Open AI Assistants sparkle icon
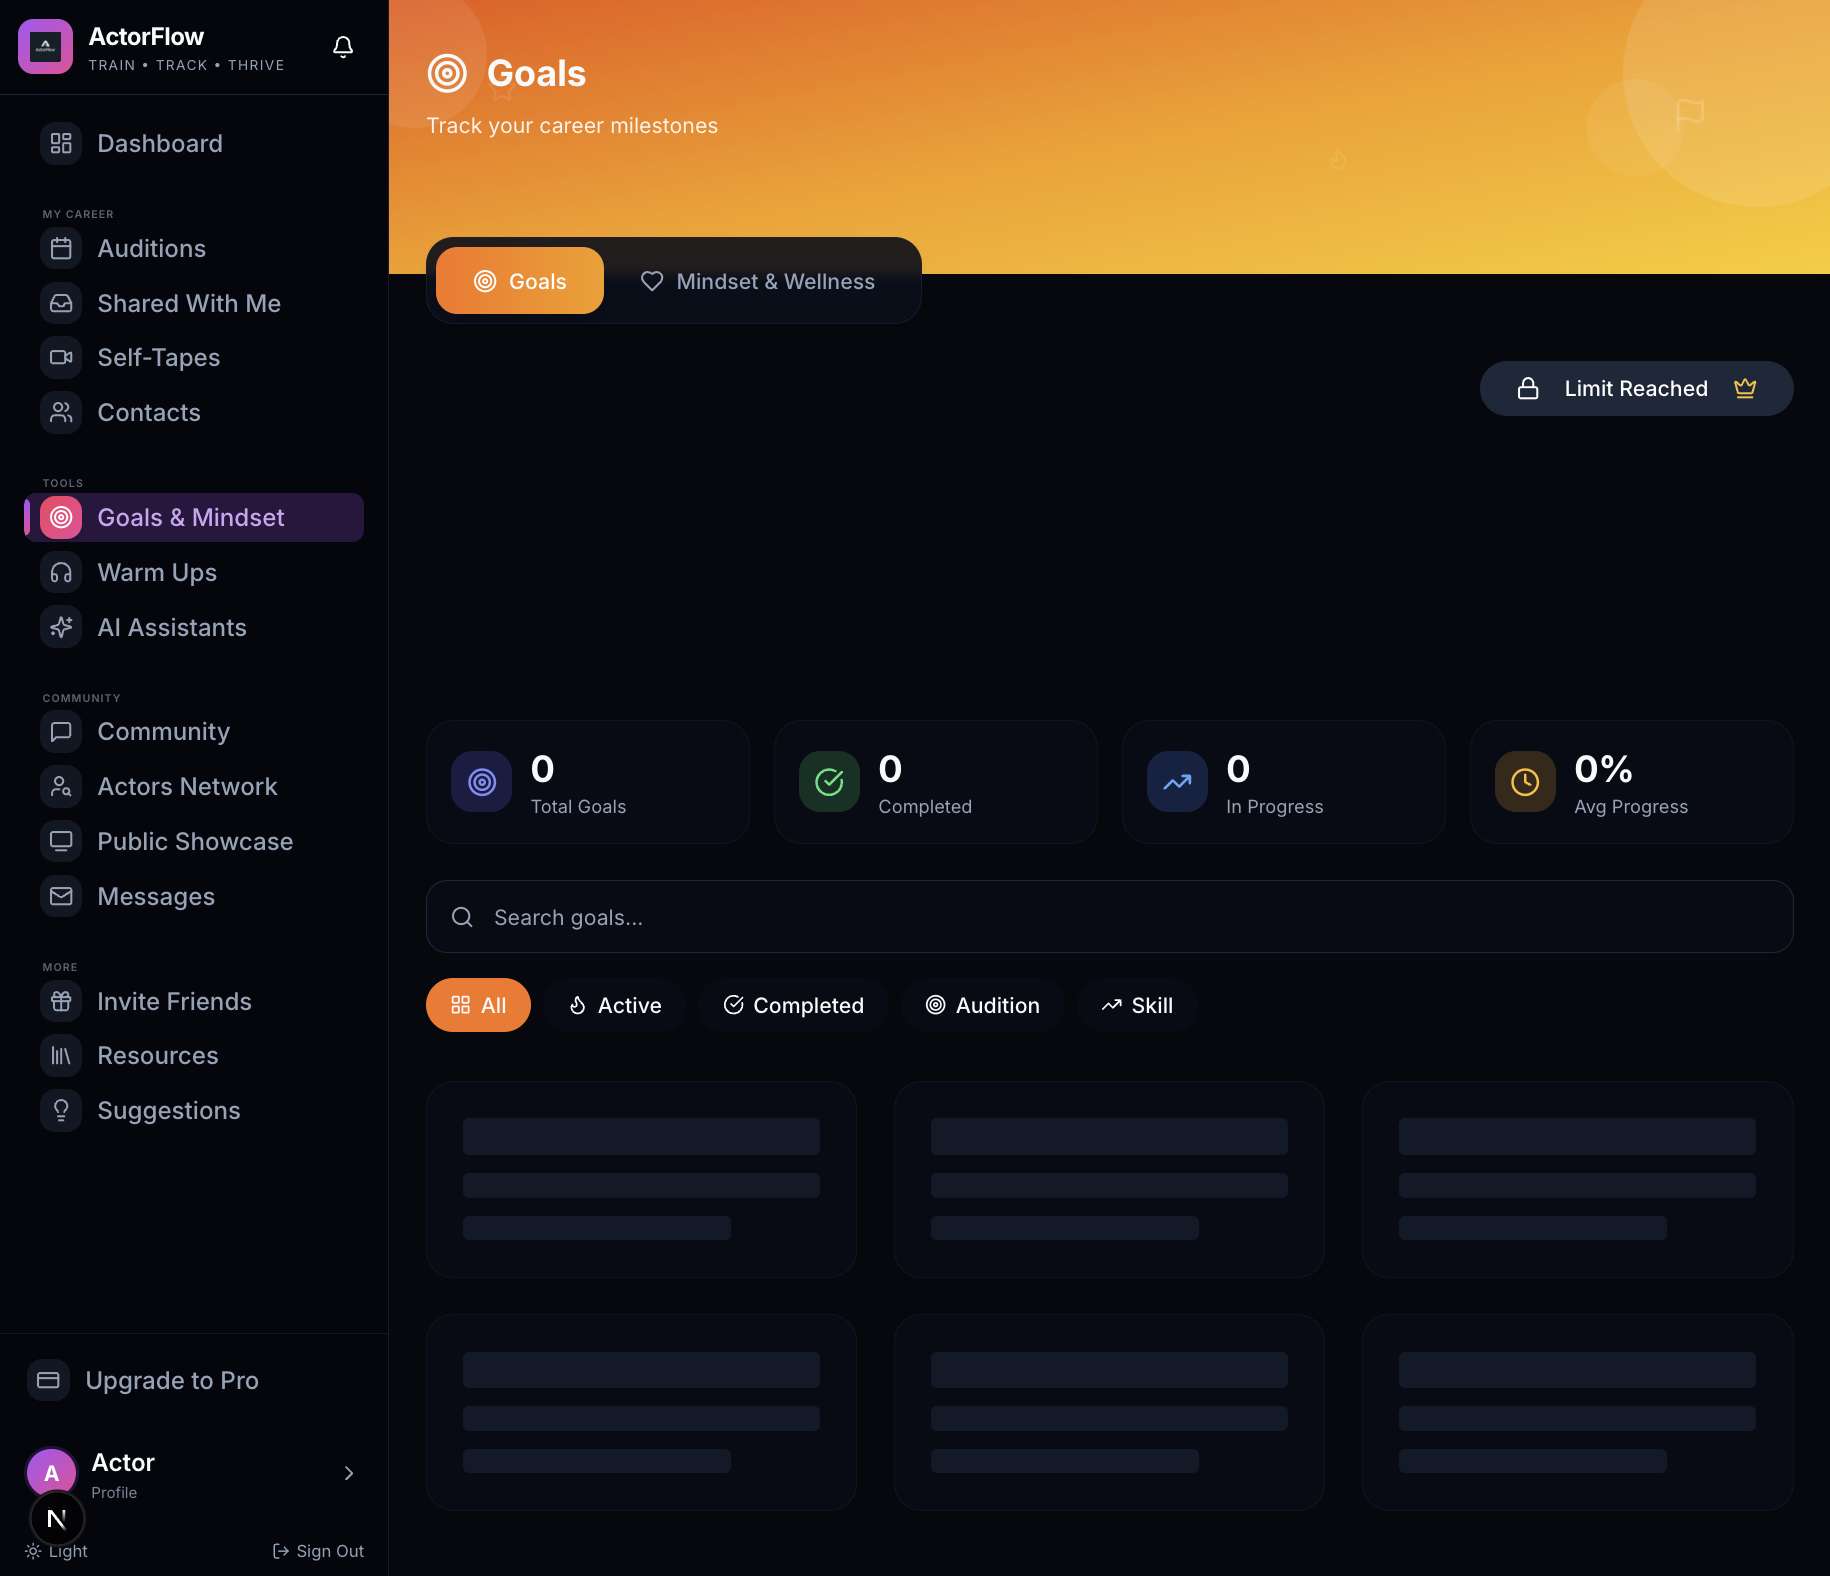Viewport: 1830px width, 1576px height. 61,627
